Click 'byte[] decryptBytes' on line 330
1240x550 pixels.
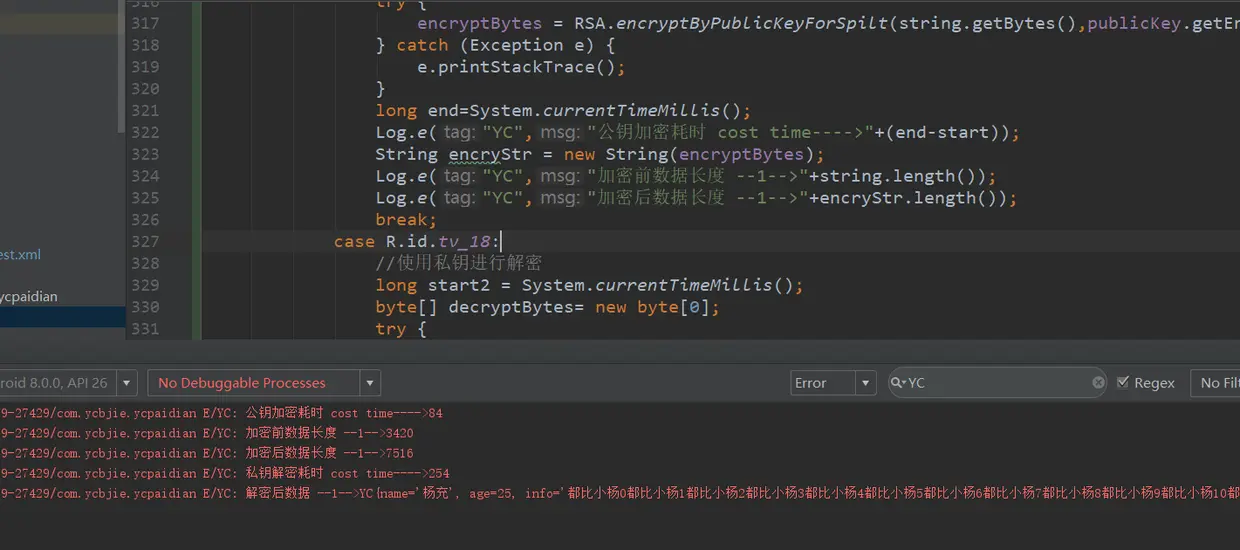tap(547, 307)
